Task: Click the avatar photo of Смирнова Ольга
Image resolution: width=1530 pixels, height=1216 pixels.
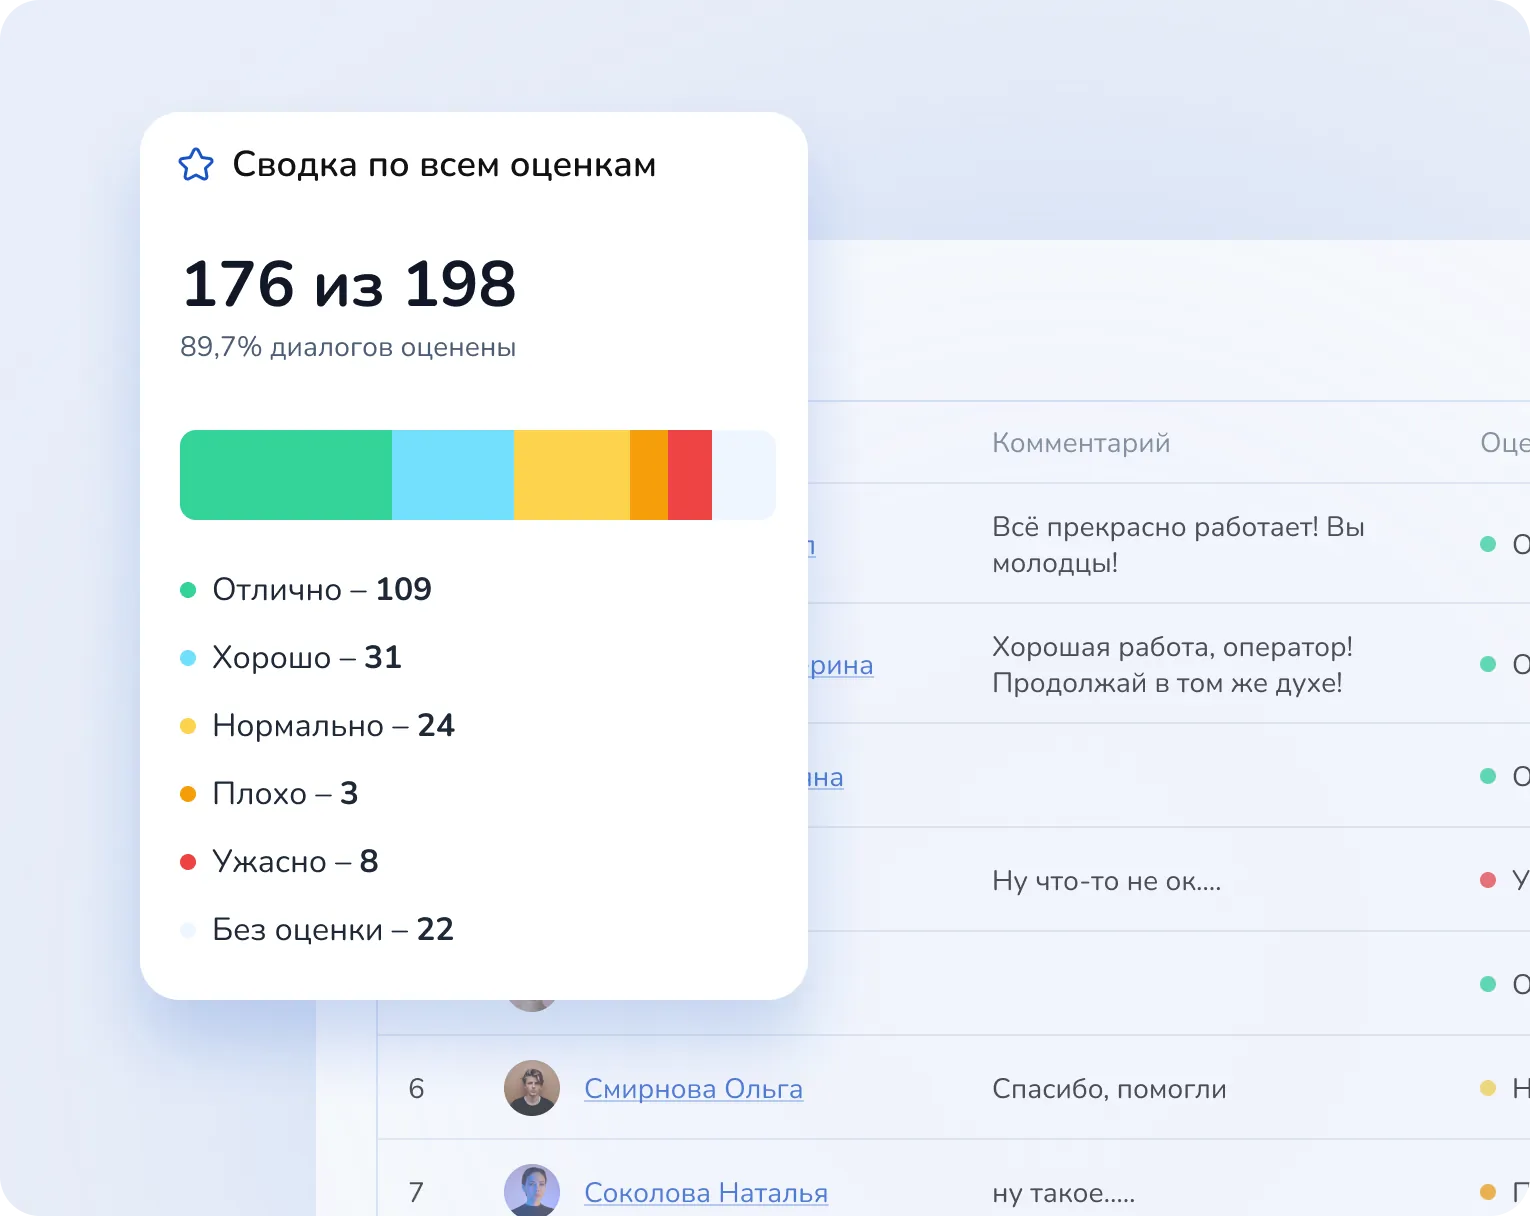Action: (x=532, y=1089)
